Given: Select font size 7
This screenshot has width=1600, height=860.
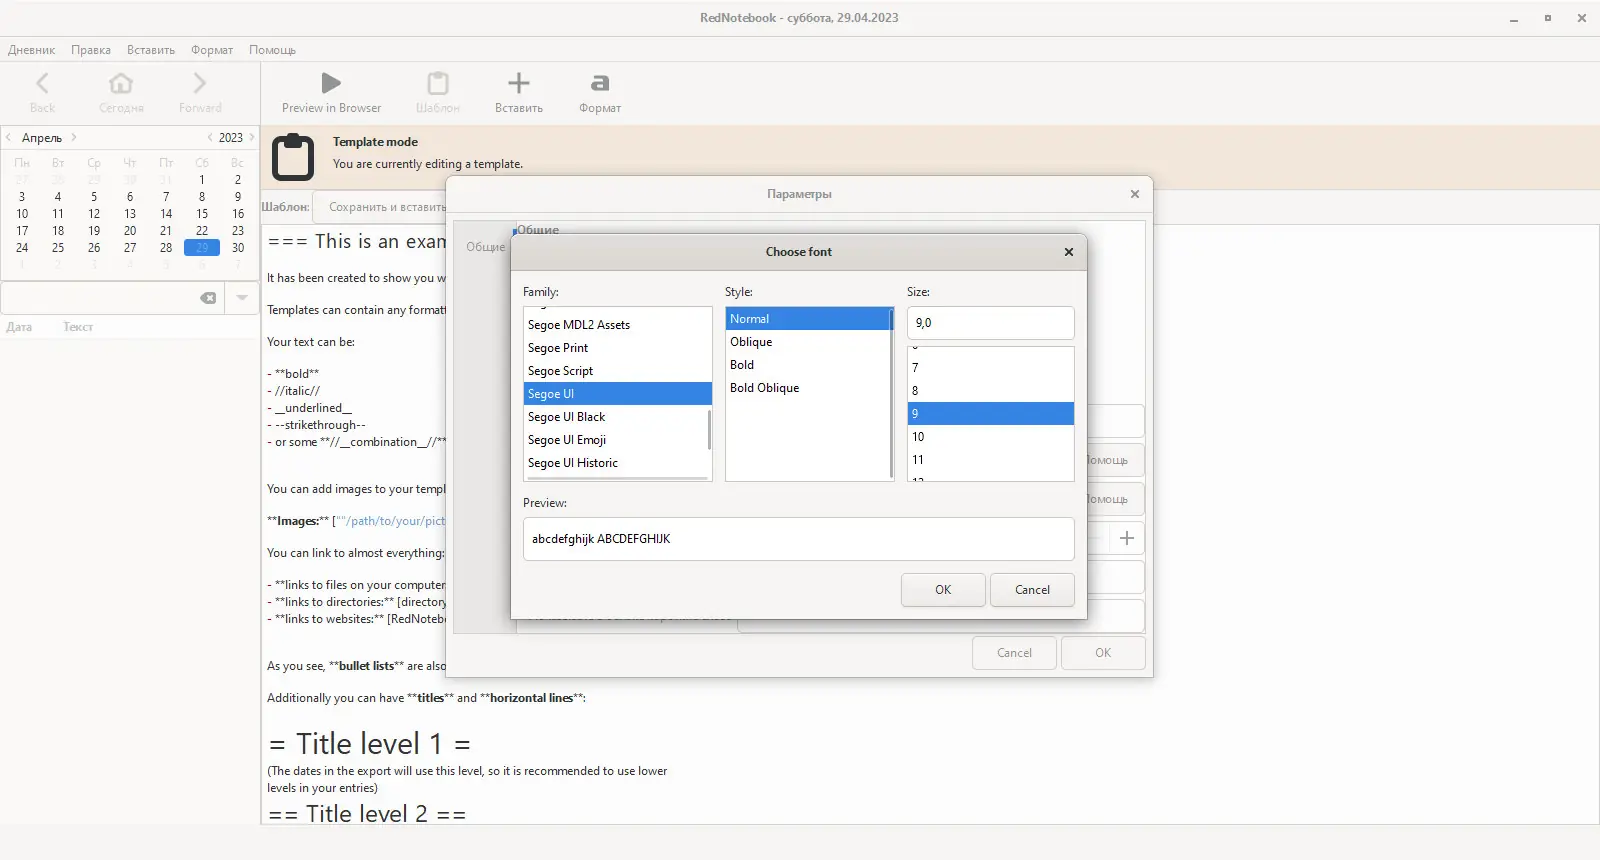Looking at the screenshot, I should (x=990, y=368).
